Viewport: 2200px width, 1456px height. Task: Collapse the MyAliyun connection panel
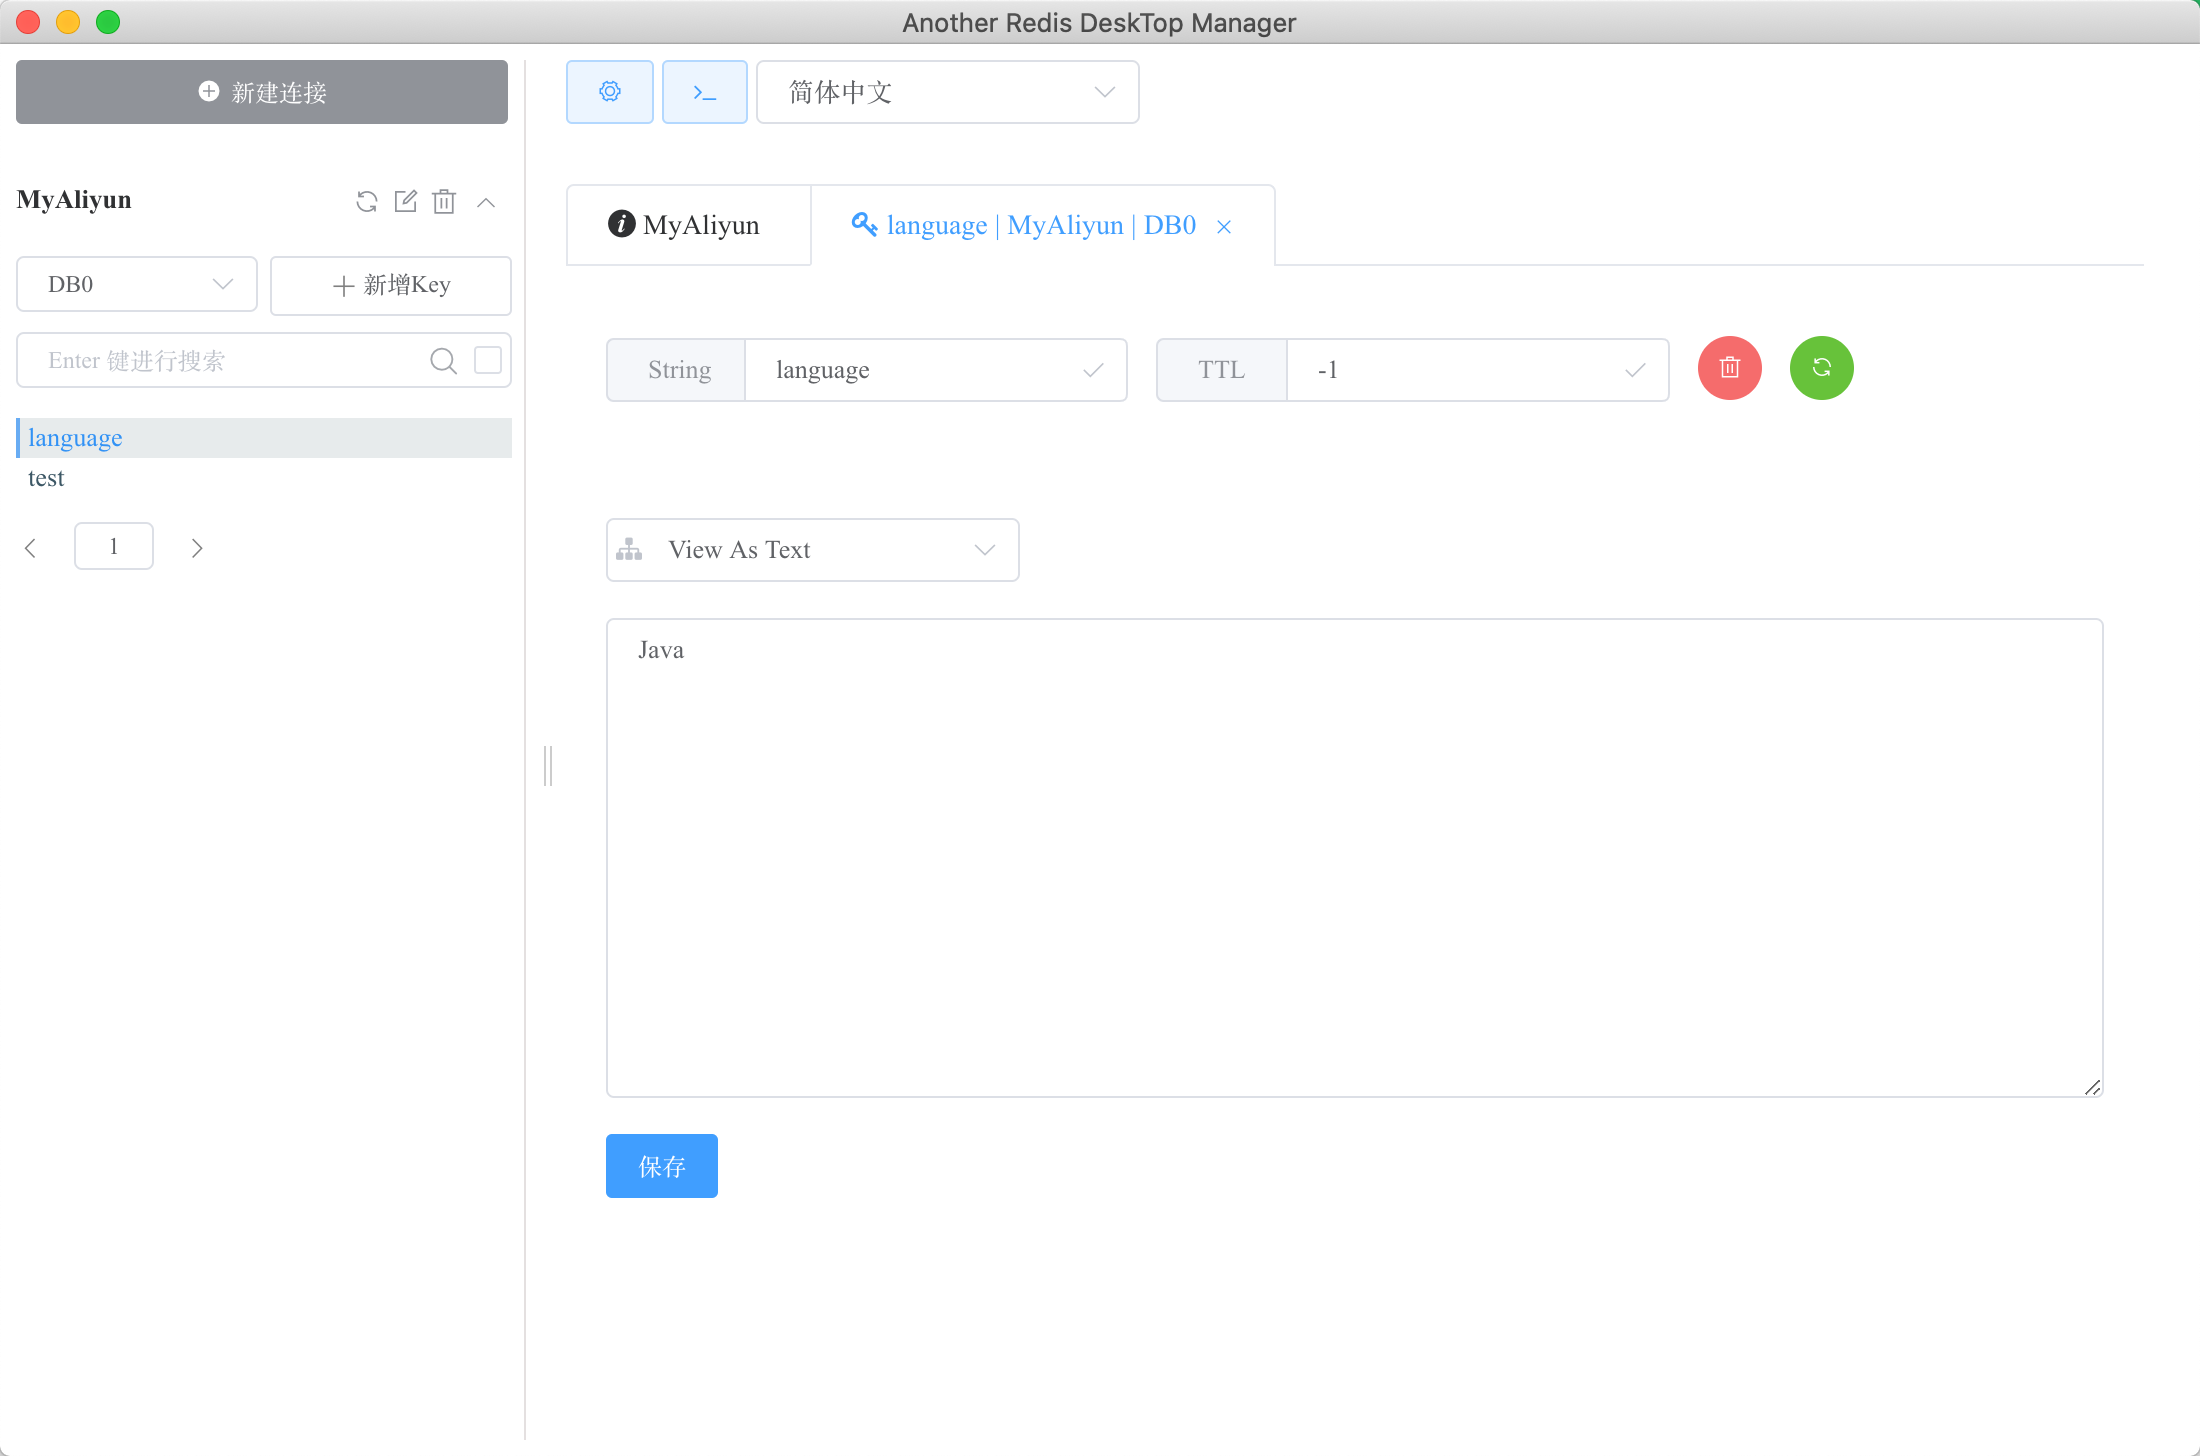click(x=486, y=202)
